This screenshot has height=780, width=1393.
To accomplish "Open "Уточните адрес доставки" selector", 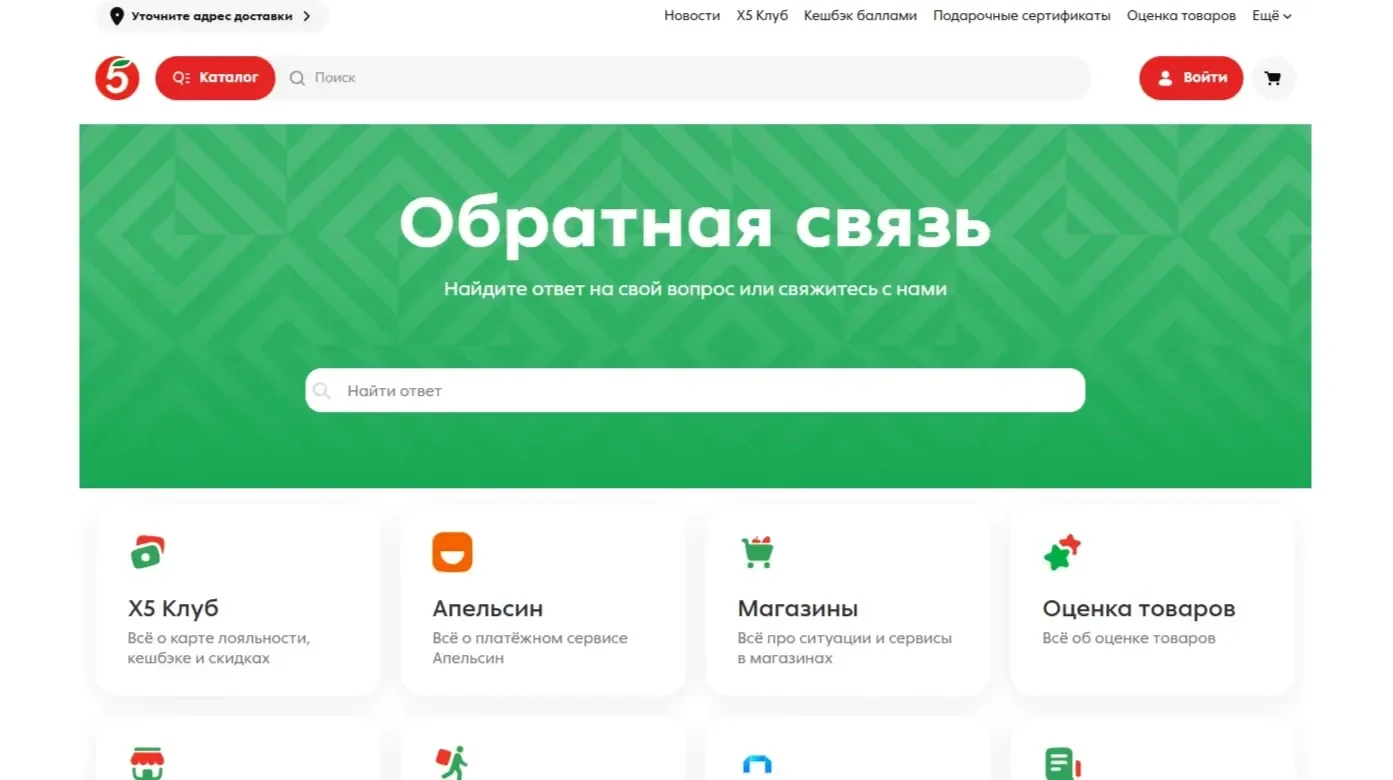I will pos(212,16).
